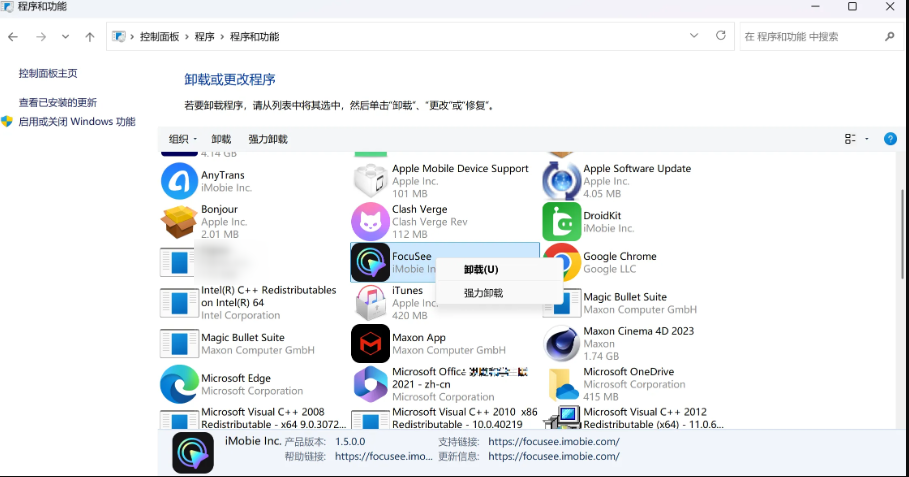Select the Maxon App icon

[x=370, y=344]
